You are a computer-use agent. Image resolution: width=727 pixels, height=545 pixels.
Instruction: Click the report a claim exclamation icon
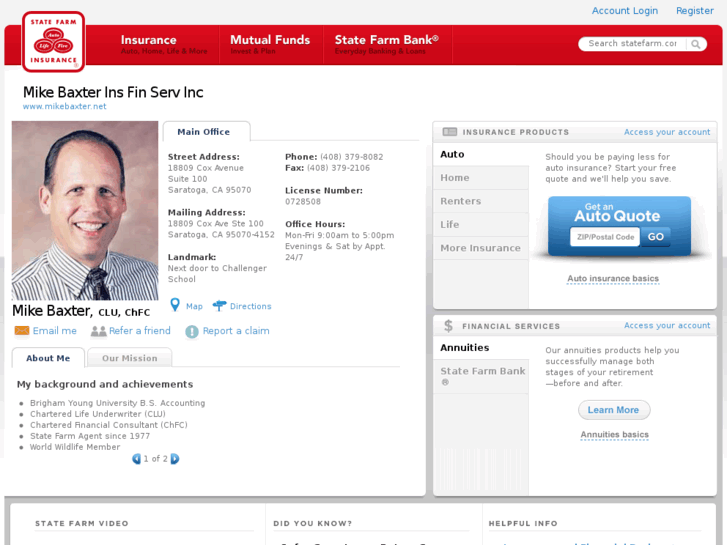click(192, 331)
